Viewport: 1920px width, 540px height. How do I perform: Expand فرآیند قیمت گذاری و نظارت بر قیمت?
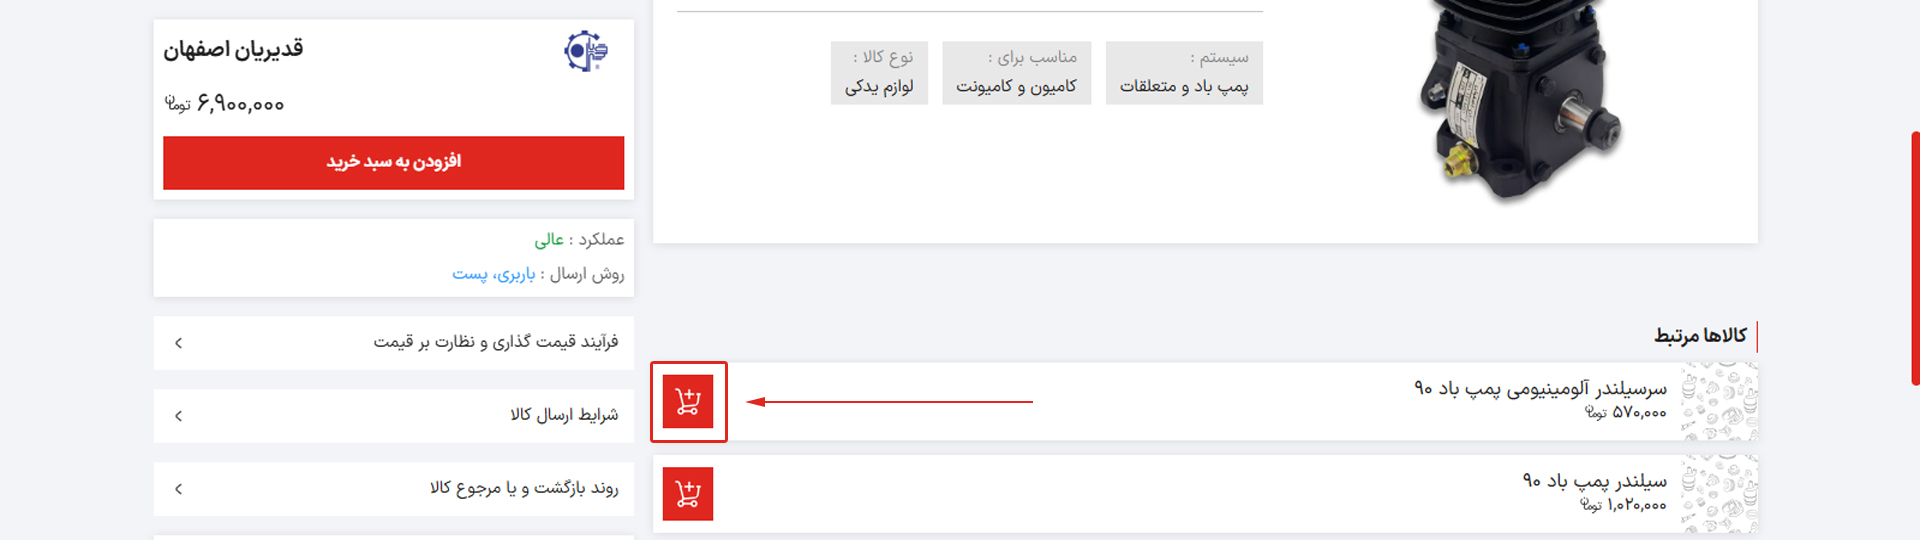pos(394,343)
